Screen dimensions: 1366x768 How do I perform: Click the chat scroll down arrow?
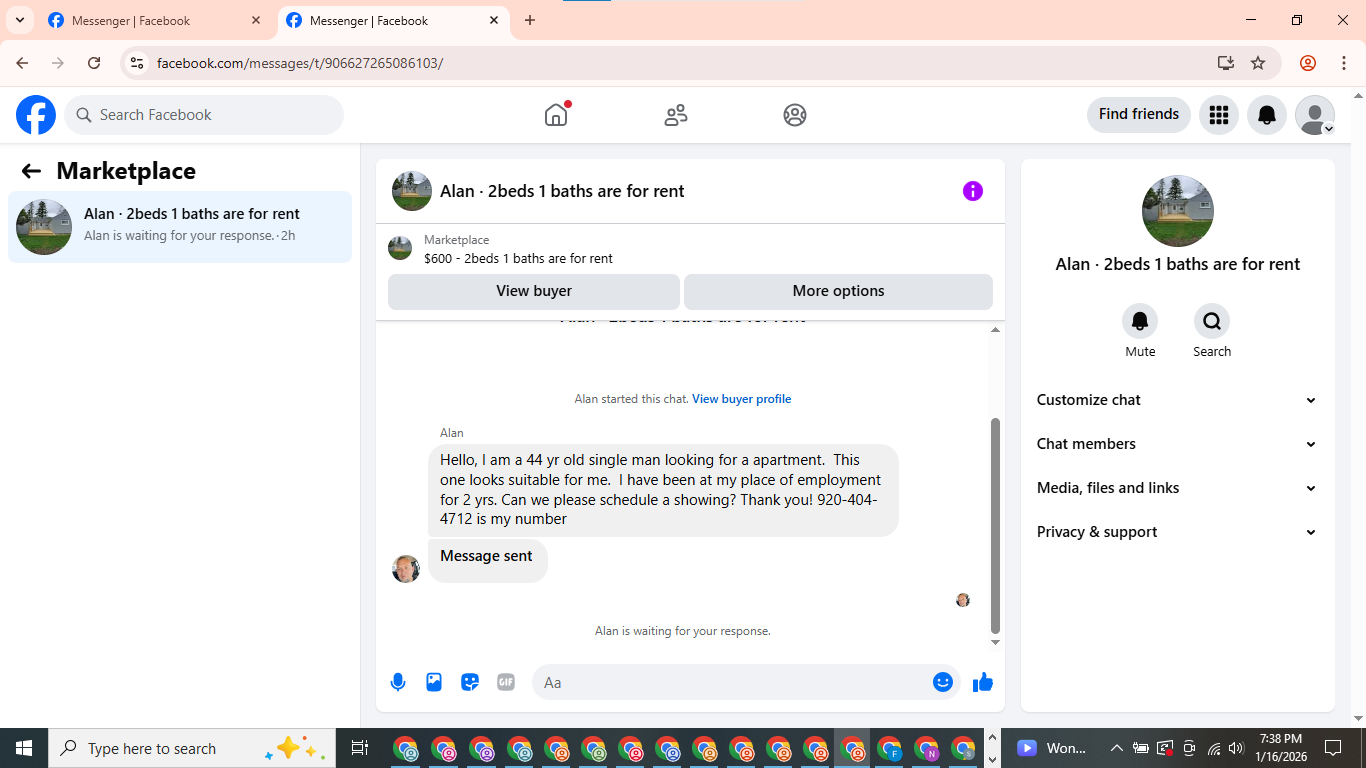pos(995,642)
